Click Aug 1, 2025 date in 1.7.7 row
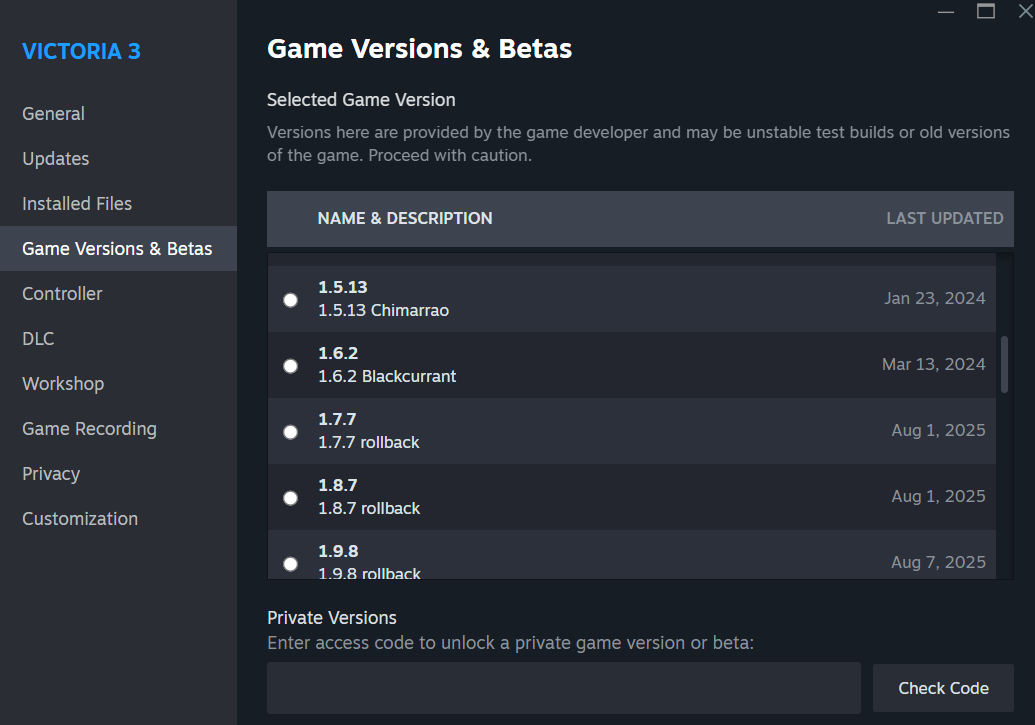1035x725 pixels. pos(938,431)
